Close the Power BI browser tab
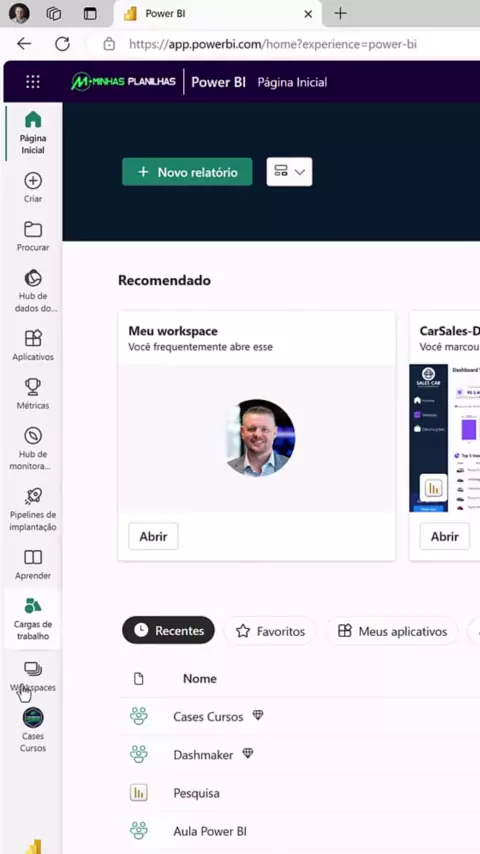Viewport: 480px width, 854px height. [308, 14]
